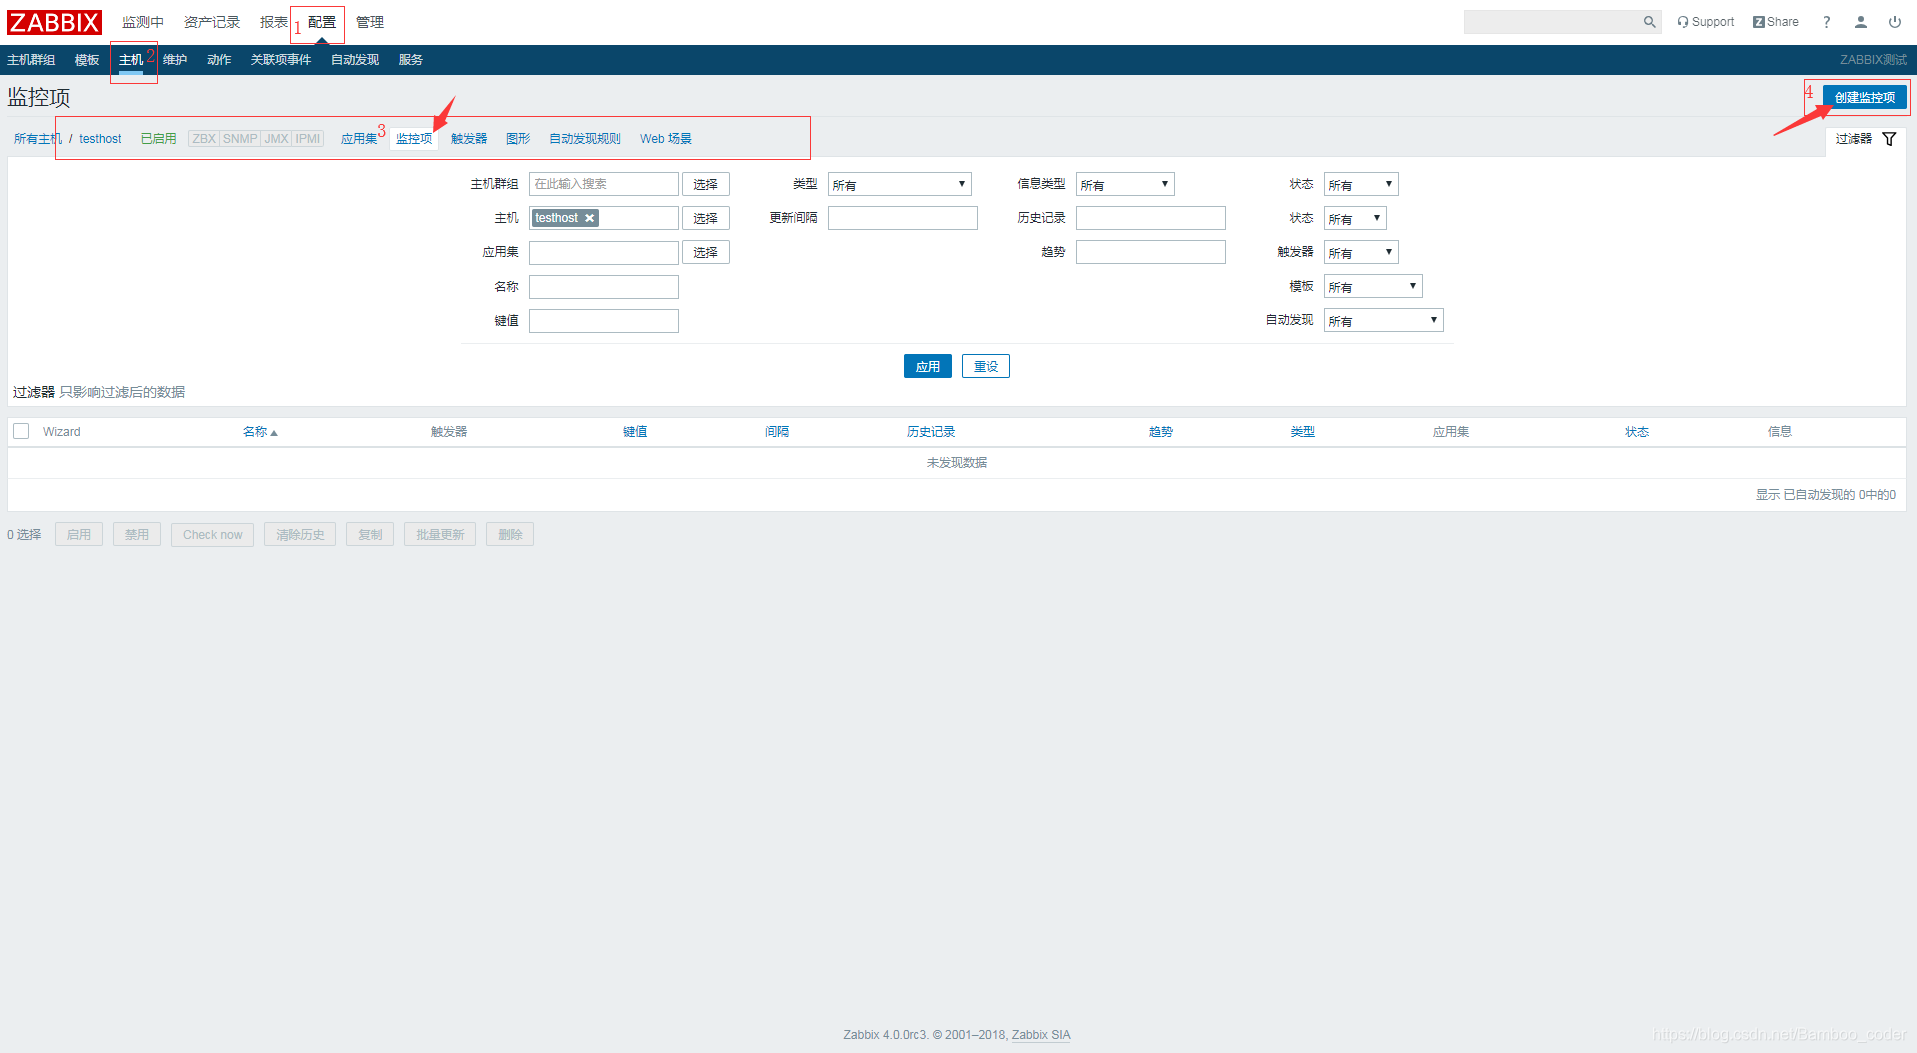The height and width of the screenshot is (1053, 1917).
Task: Remove the testhost tag with x
Action: pyautogui.click(x=590, y=218)
